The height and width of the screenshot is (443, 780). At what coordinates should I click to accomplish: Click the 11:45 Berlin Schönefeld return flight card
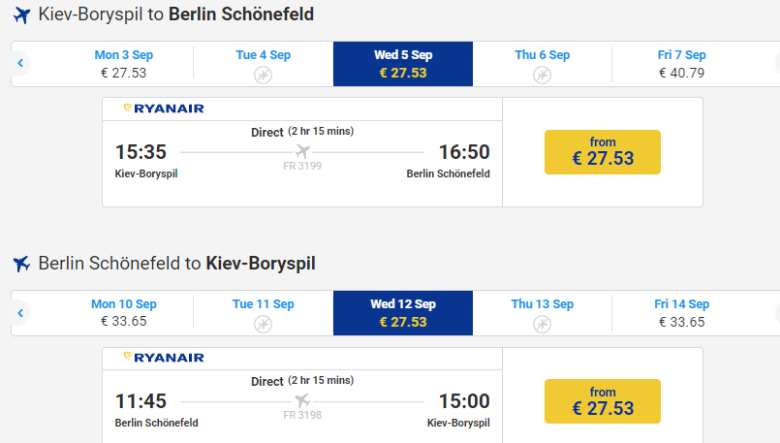tap(302, 401)
